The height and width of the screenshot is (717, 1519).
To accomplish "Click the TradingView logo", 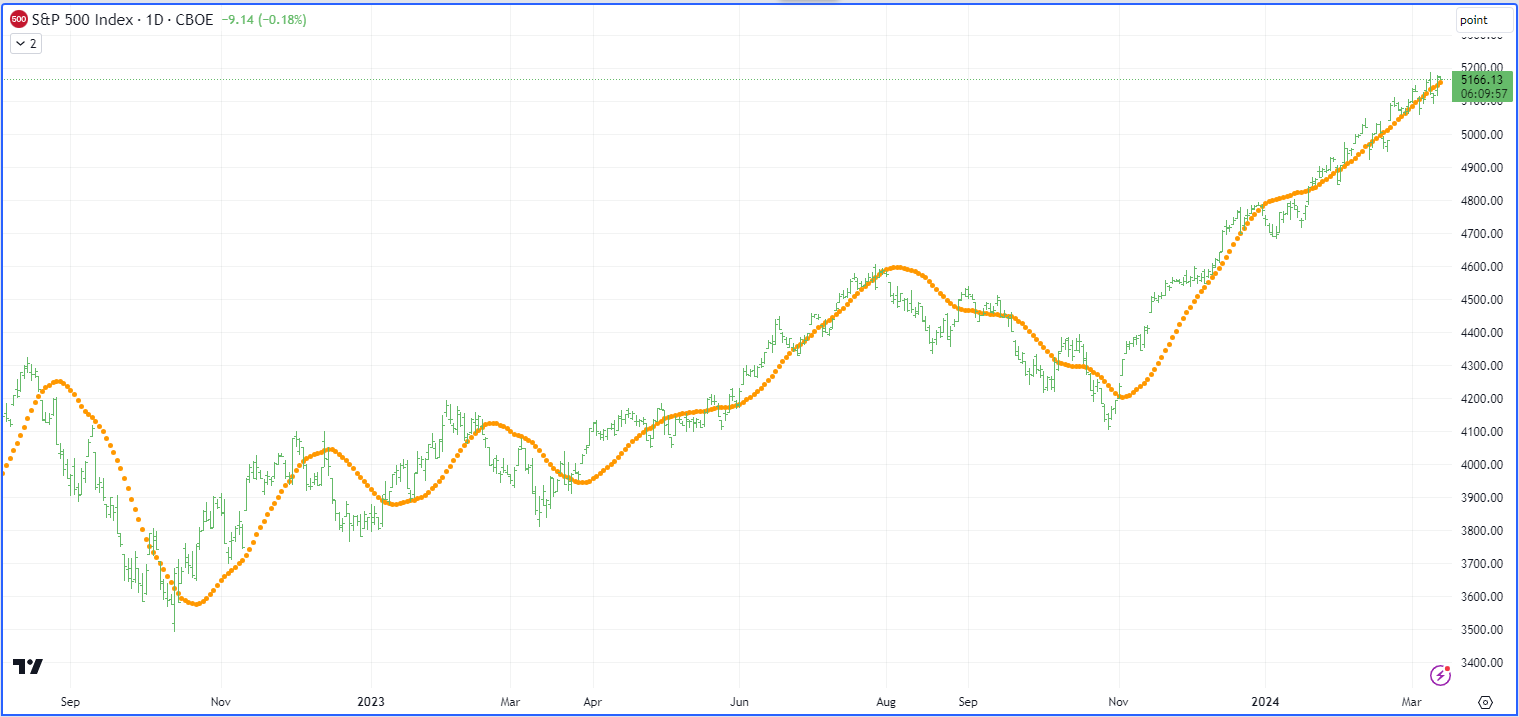I will click(x=28, y=666).
